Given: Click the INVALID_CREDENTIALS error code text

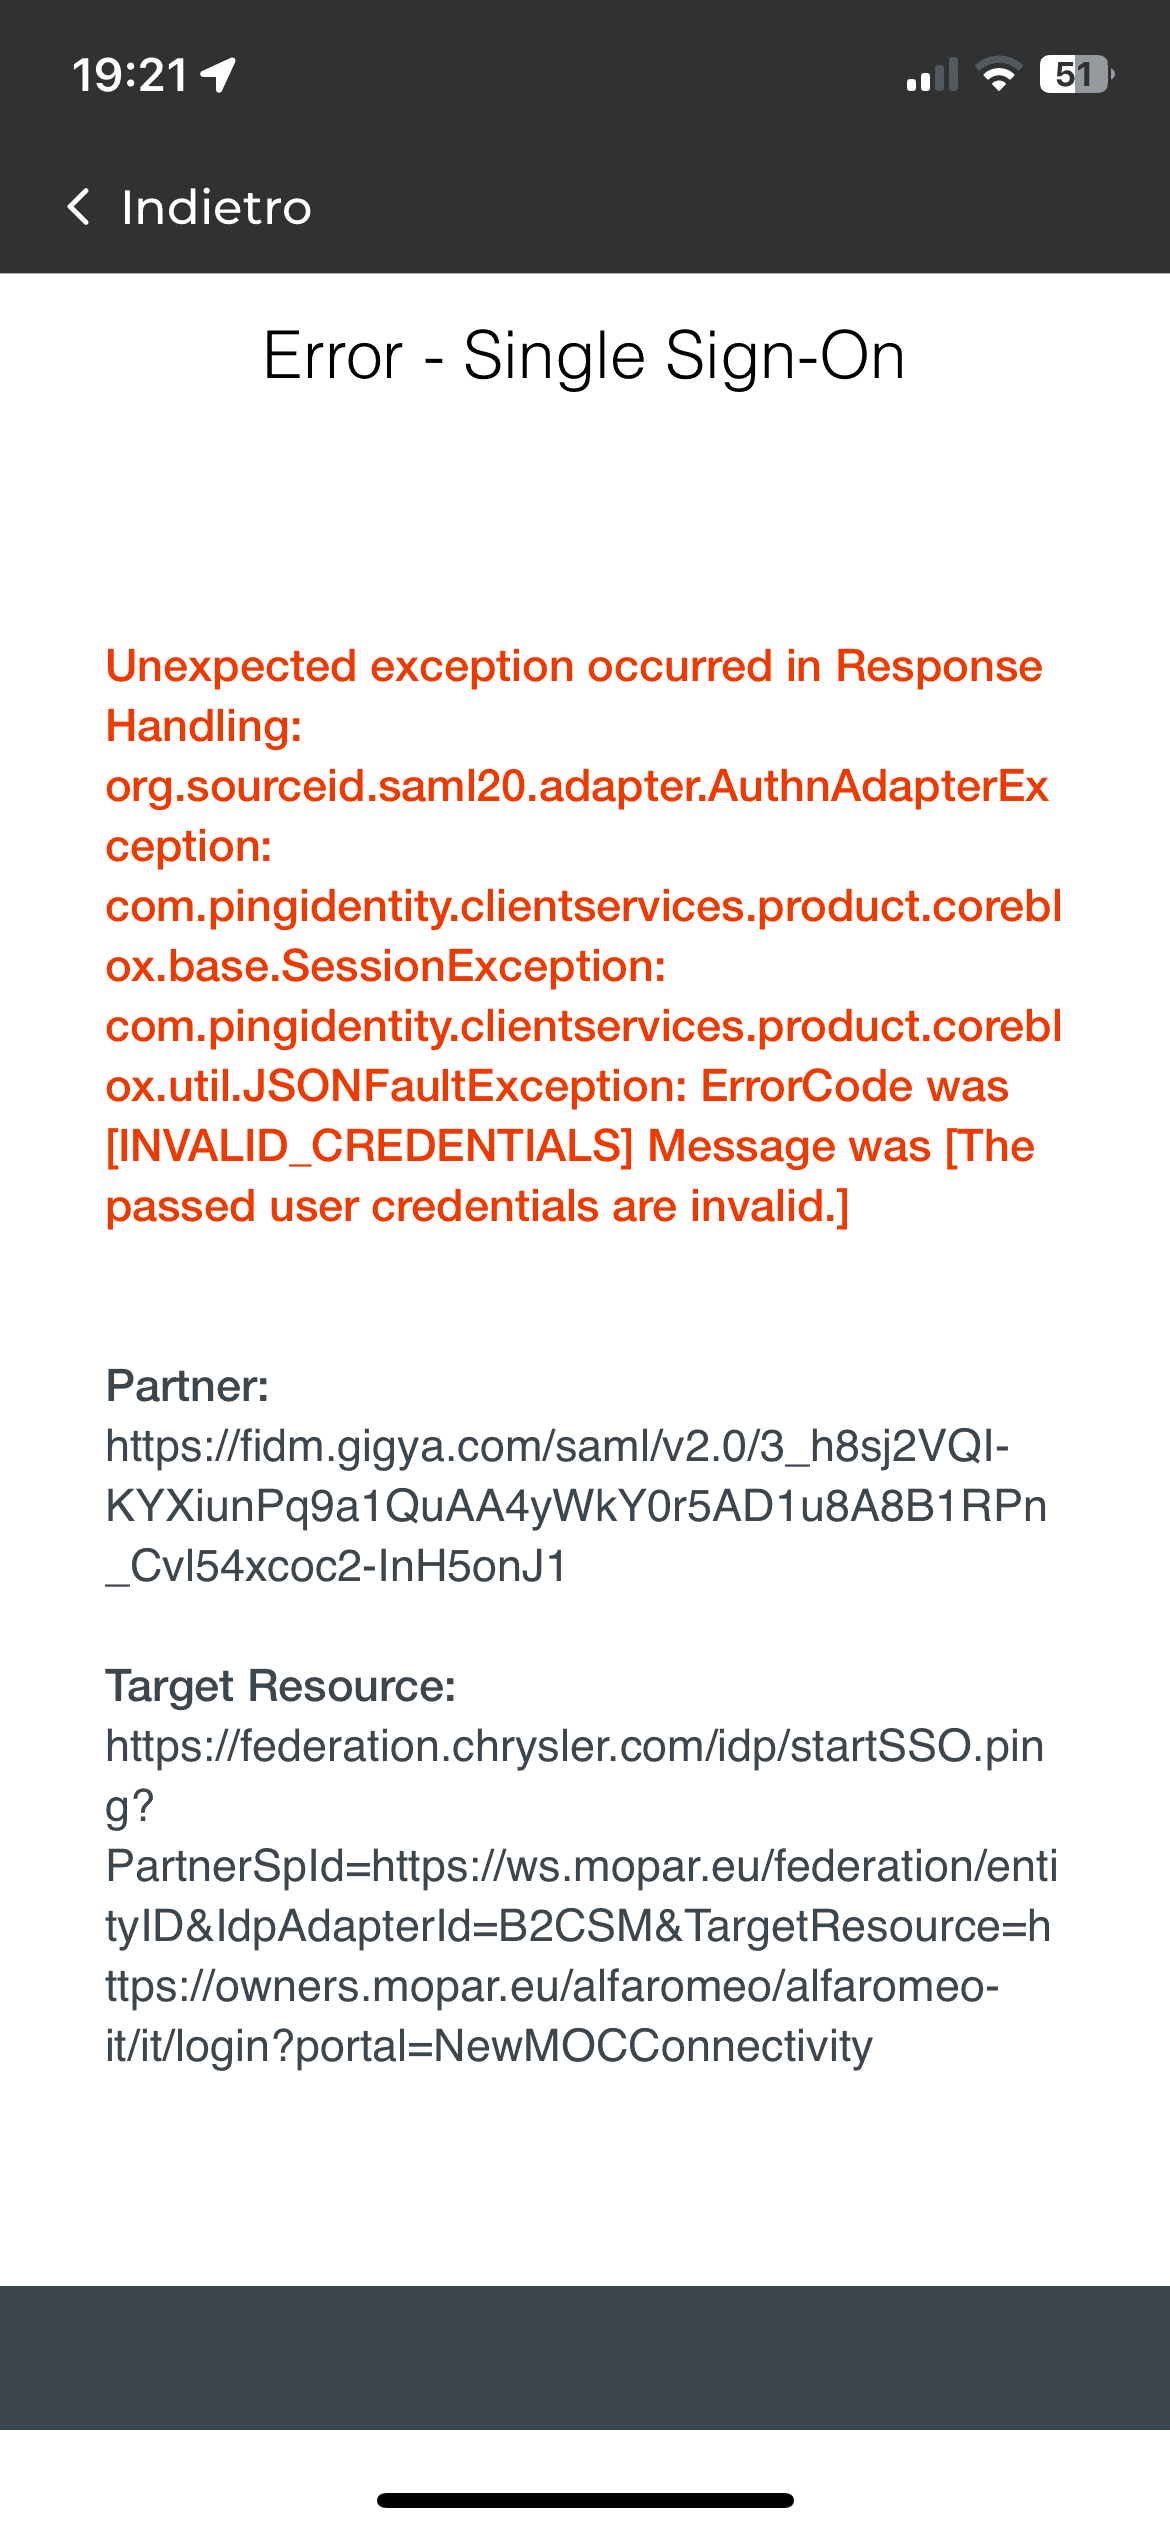Looking at the screenshot, I should click(369, 1146).
